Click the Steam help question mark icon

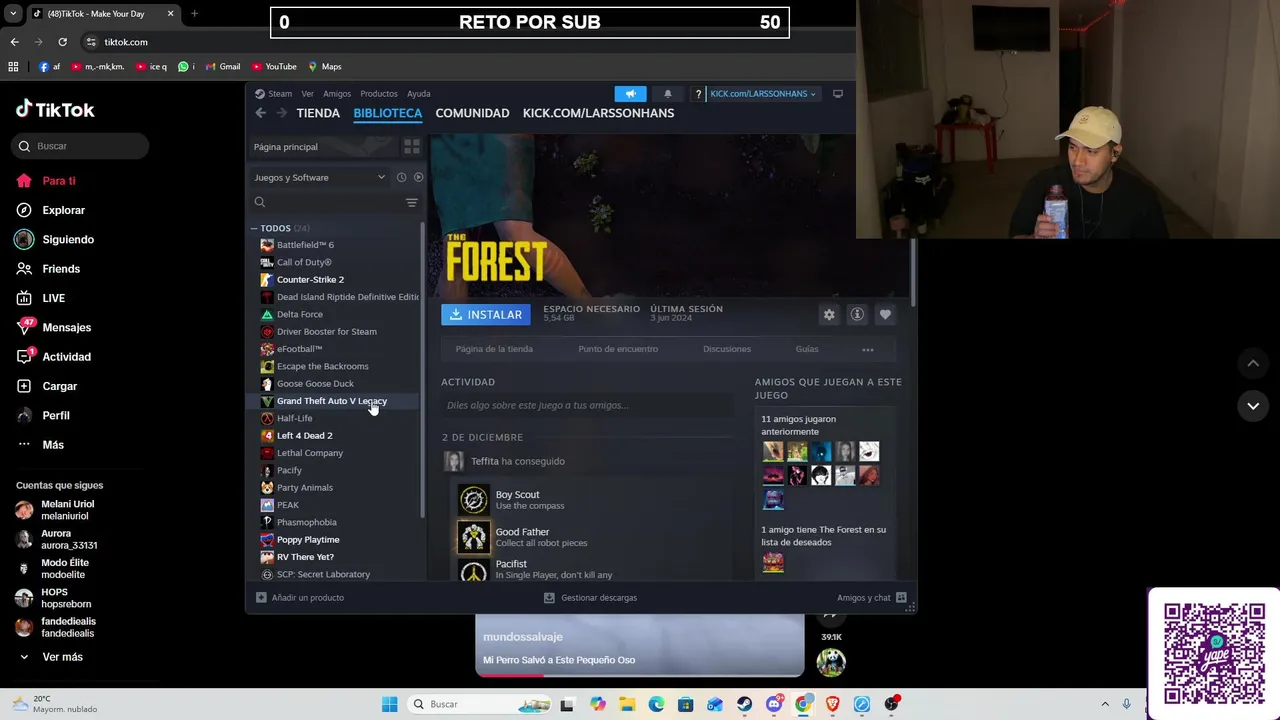pyautogui.click(x=698, y=94)
